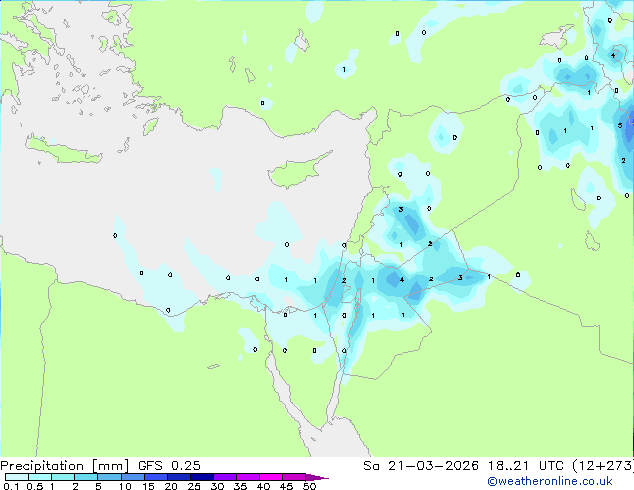This screenshot has height=490, width=634.
Task: Select the 5–10 mm legend swatch
Action: 109,477
